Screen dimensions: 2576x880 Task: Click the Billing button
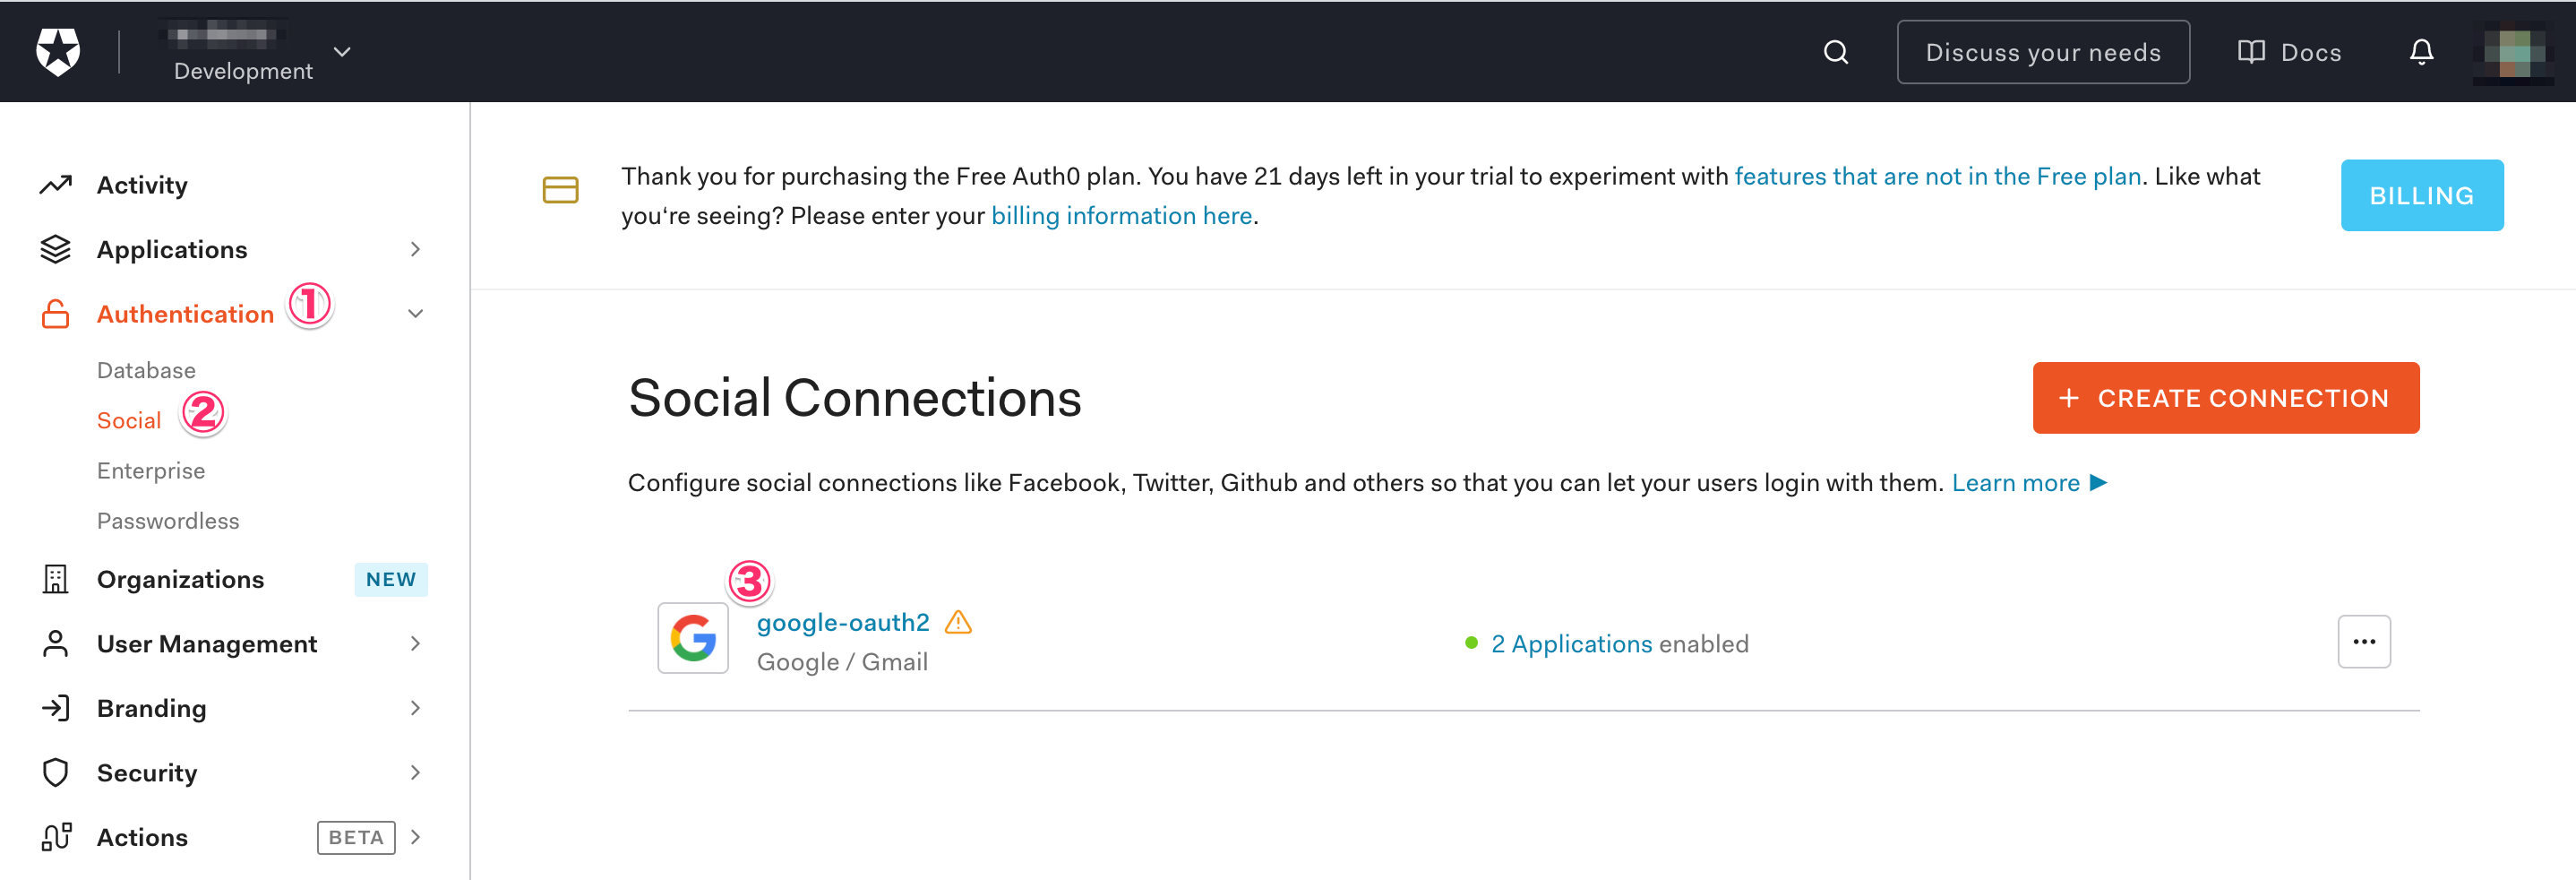pos(2421,196)
